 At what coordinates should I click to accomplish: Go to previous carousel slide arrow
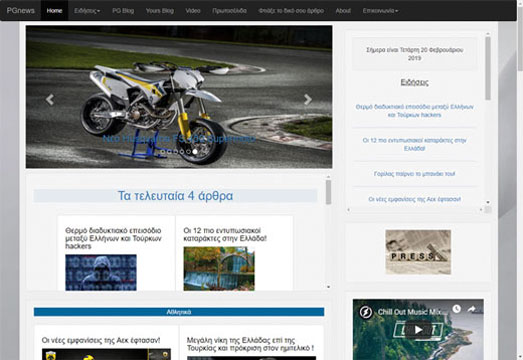[50, 99]
